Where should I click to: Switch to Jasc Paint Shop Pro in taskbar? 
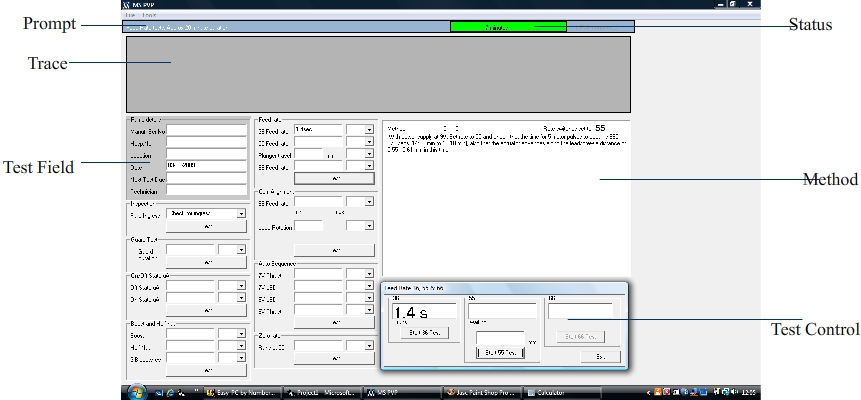(x=481, y=392)
